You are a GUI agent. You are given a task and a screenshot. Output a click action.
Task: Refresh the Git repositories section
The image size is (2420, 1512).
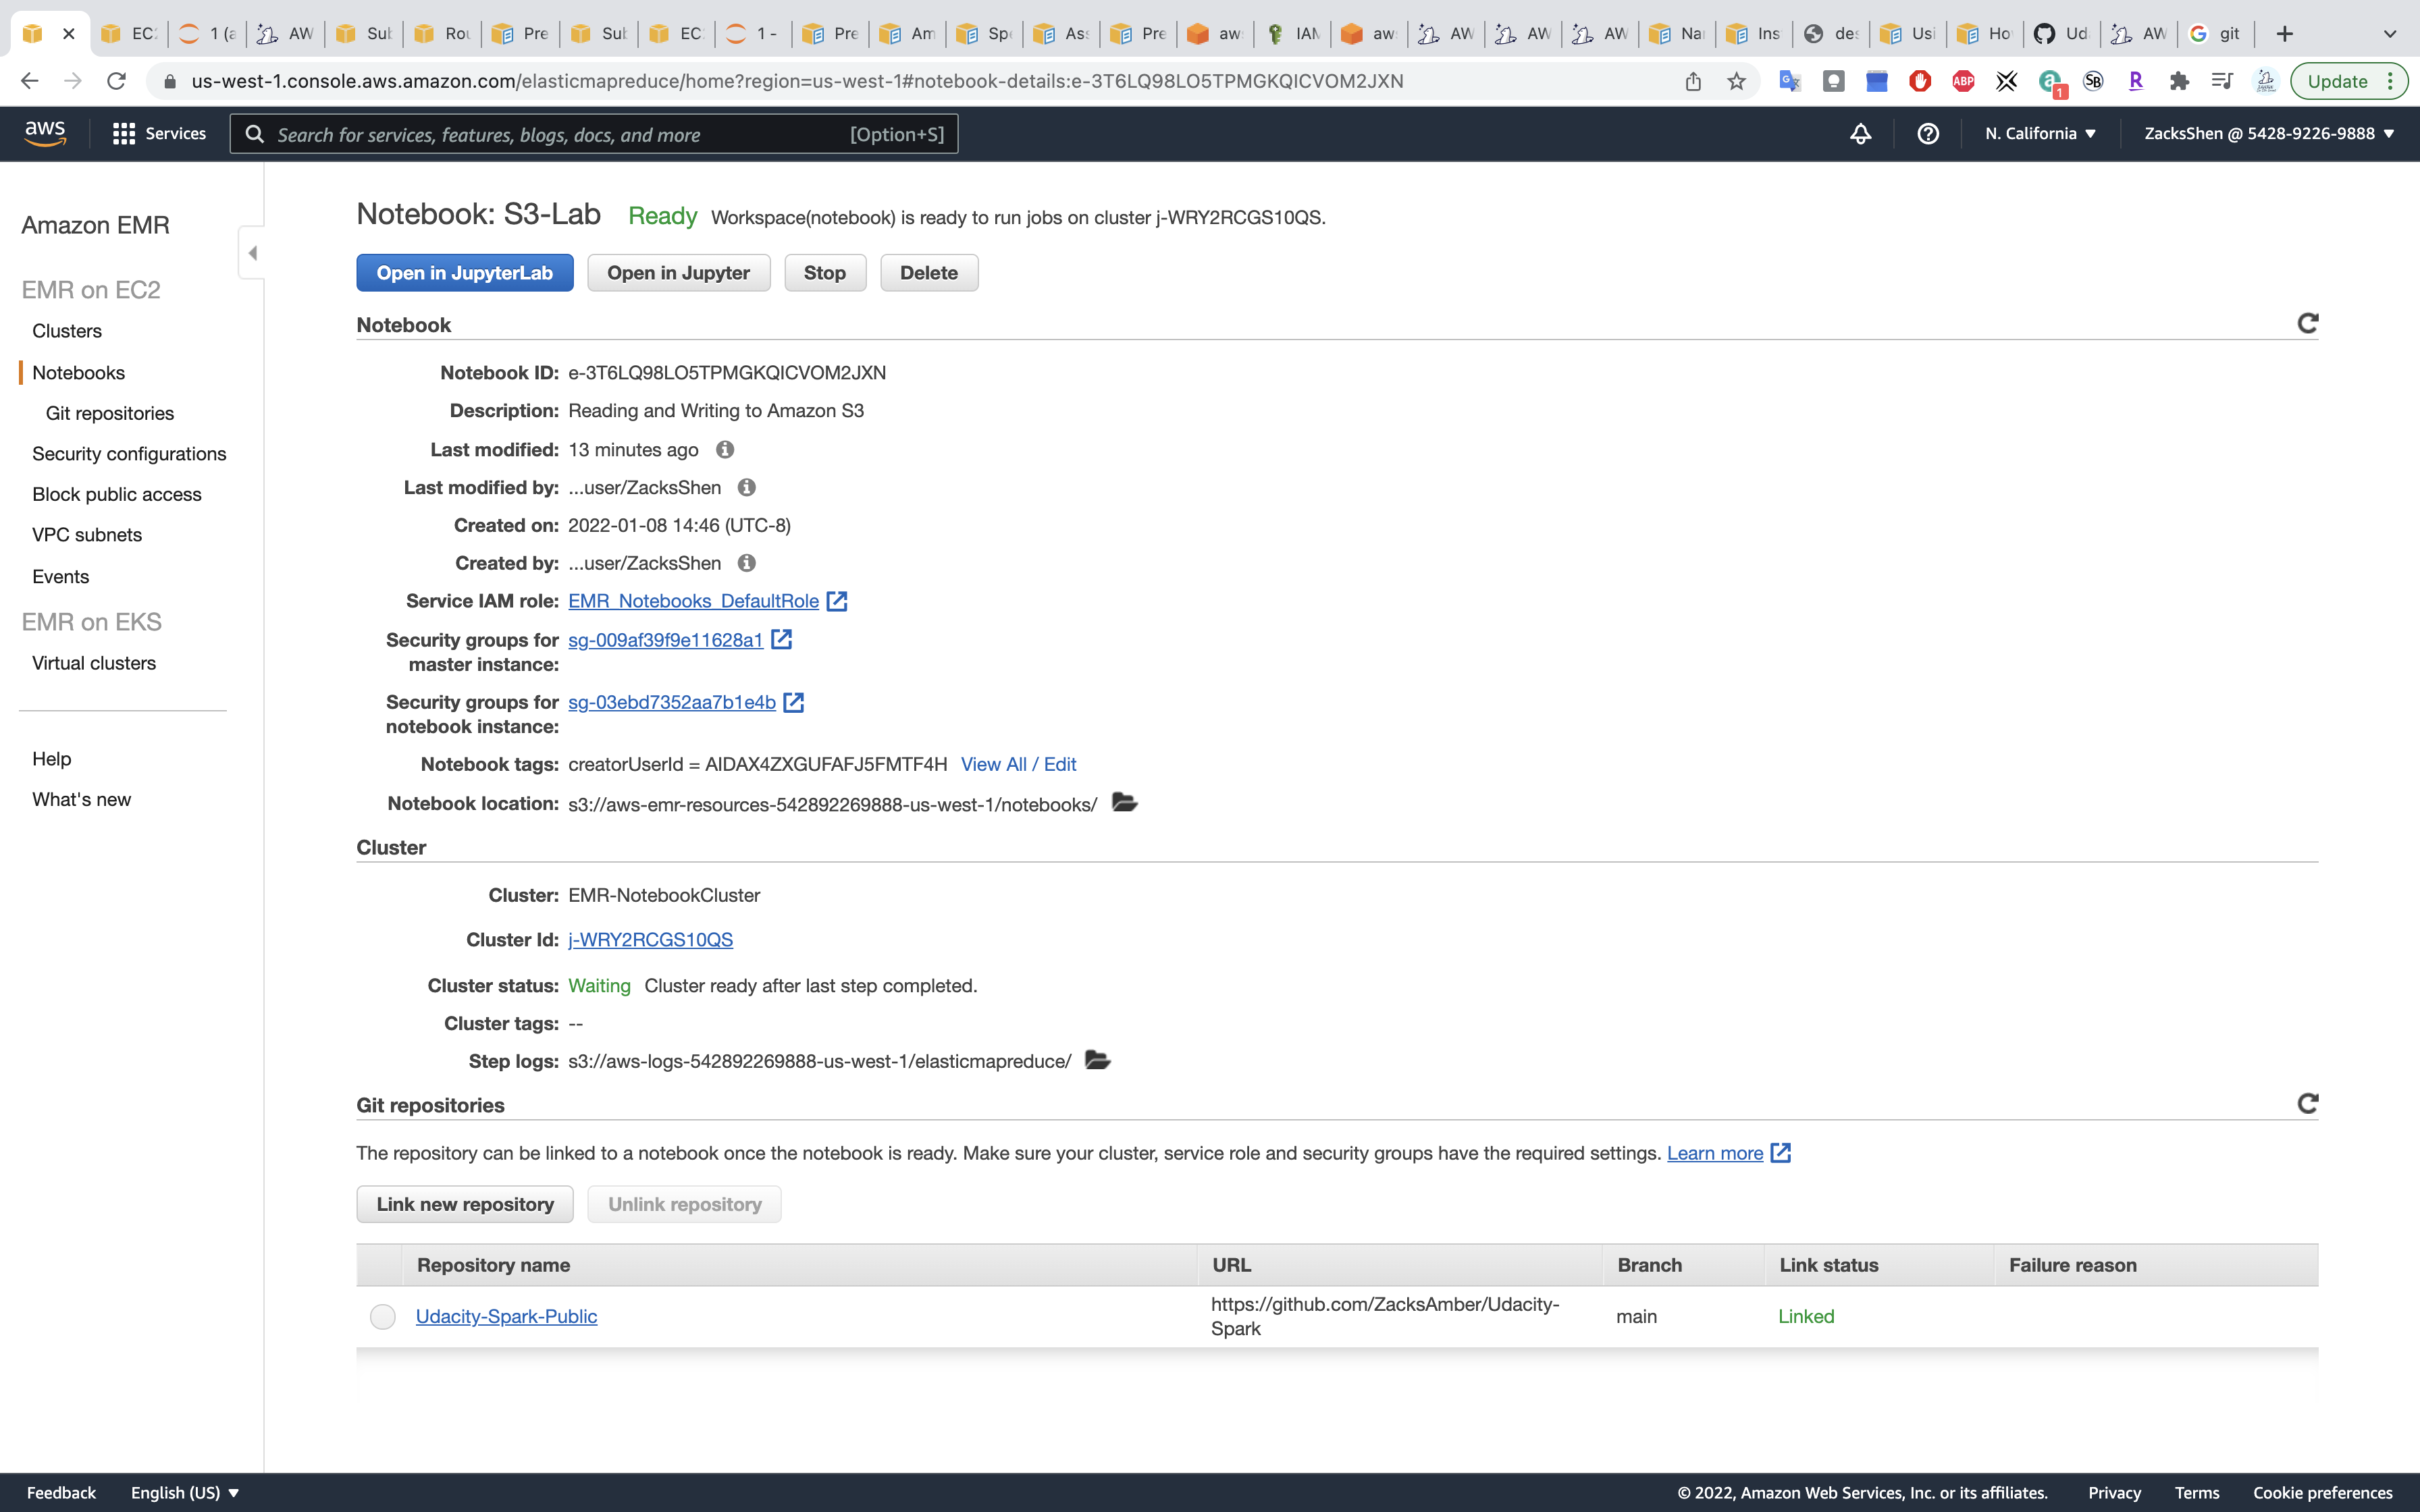point(2307,1104)
